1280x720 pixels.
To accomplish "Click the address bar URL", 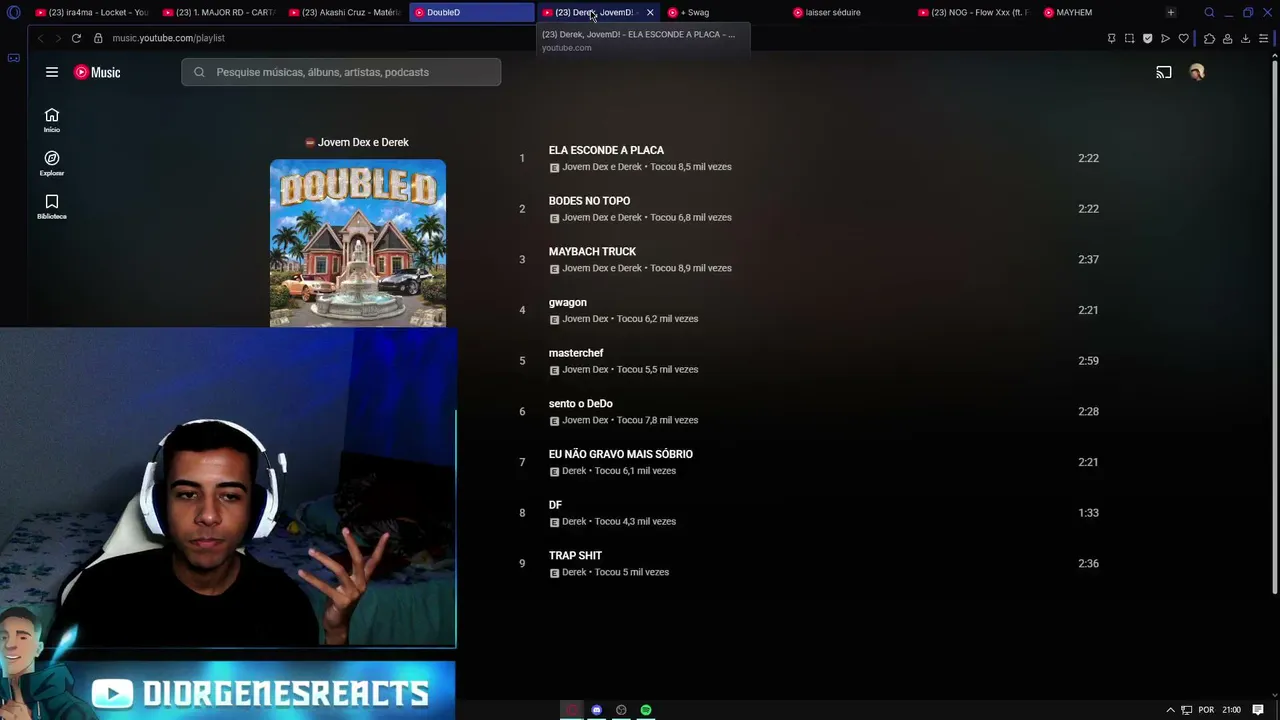I will pos(168,38).
